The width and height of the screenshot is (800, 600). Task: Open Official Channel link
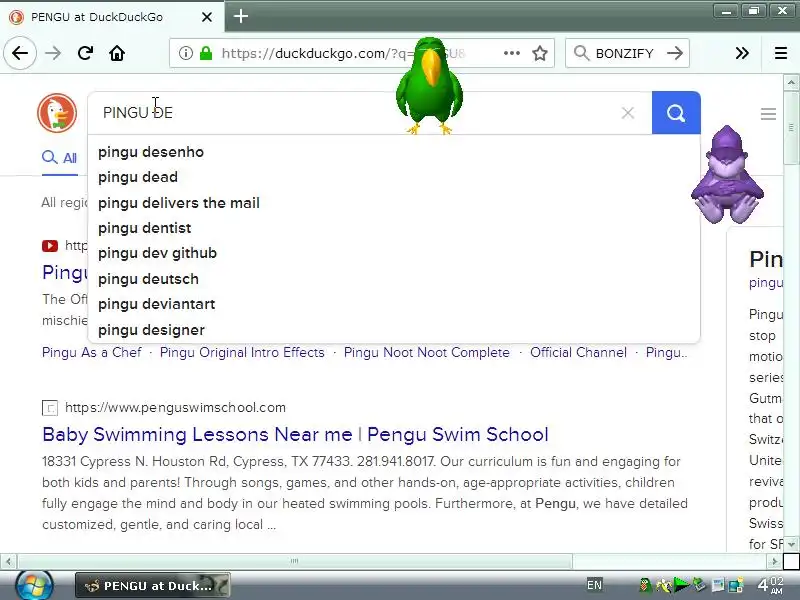click(578, 353)
